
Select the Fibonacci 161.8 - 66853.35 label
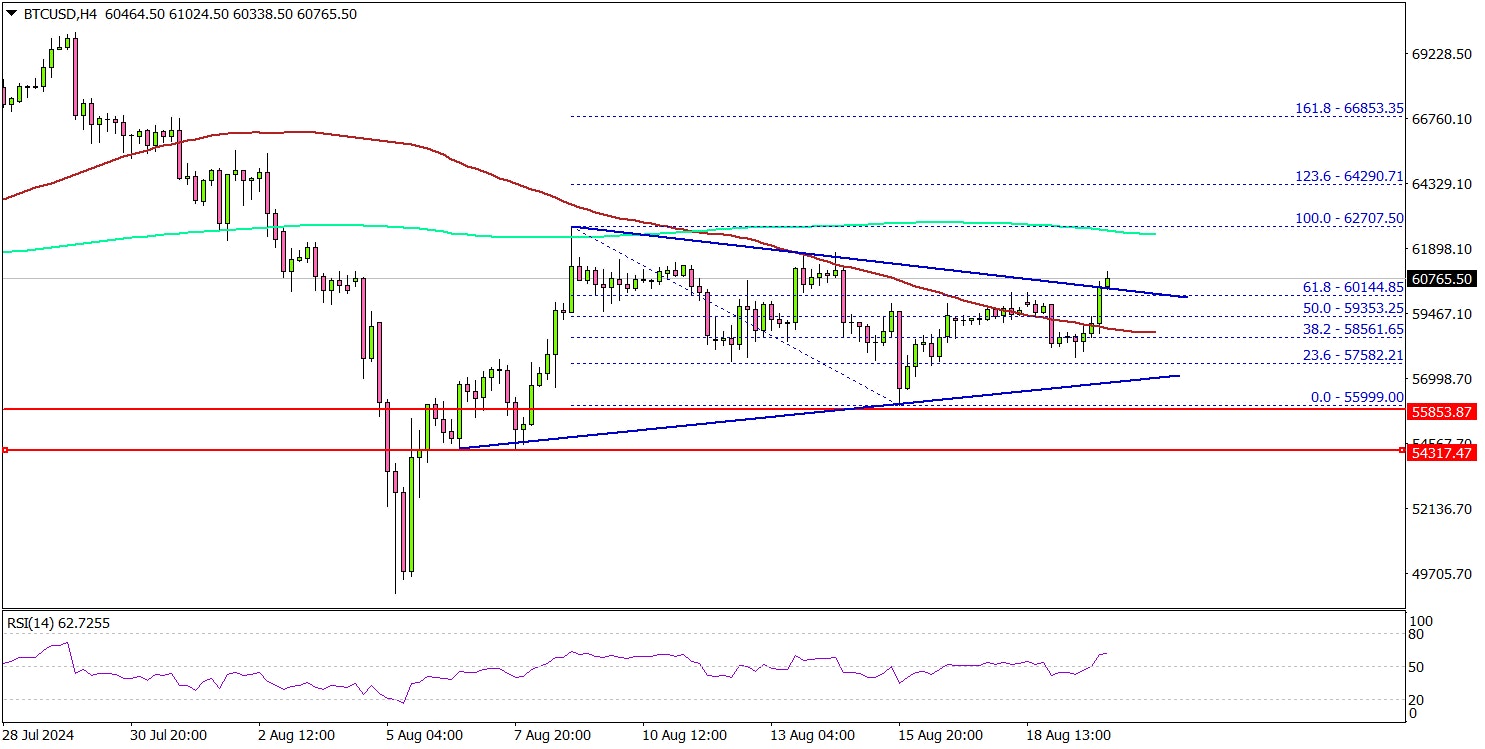[x=1348, y=108]
